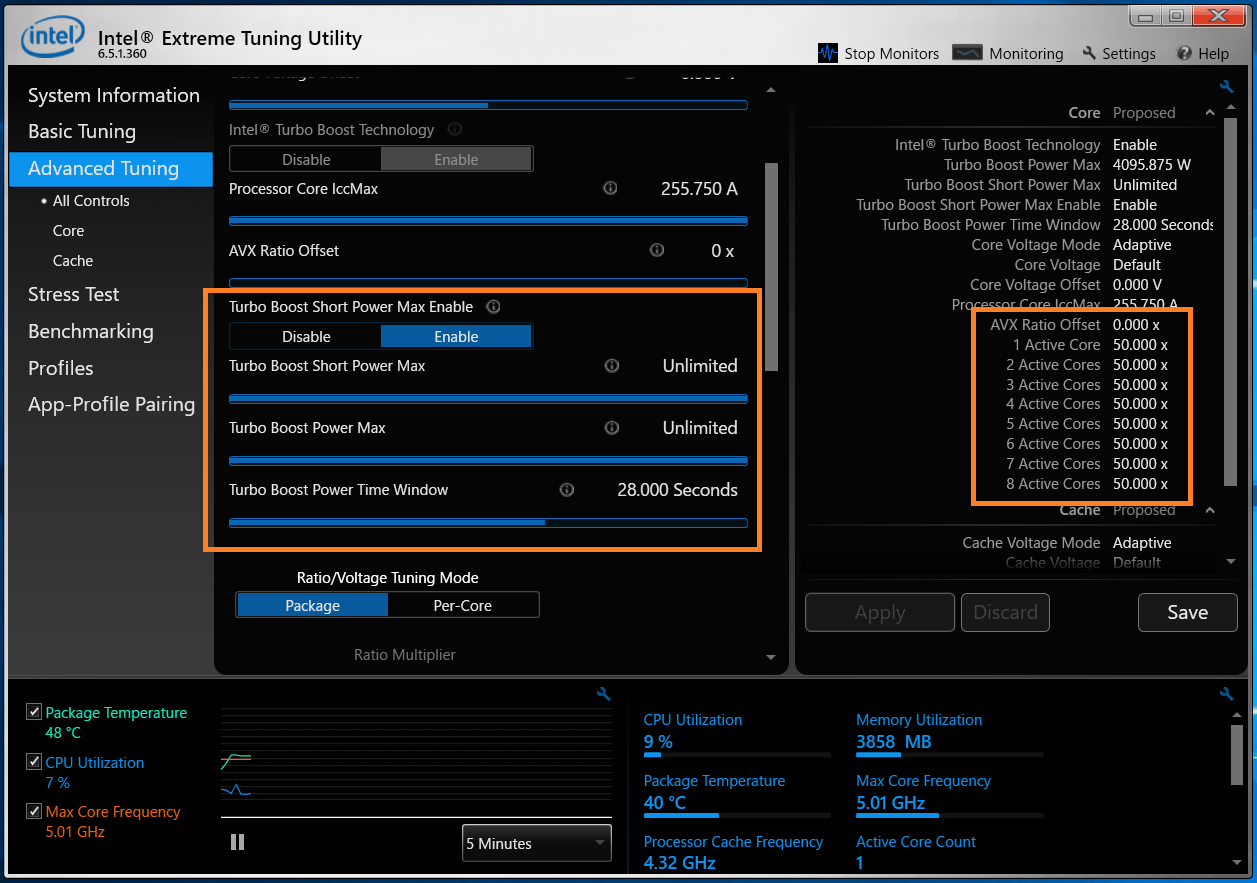The image size is (1257, 883).
Task: Click the 255.750 A Processor Core IccMax value
Action: click(x=699, y=189)
